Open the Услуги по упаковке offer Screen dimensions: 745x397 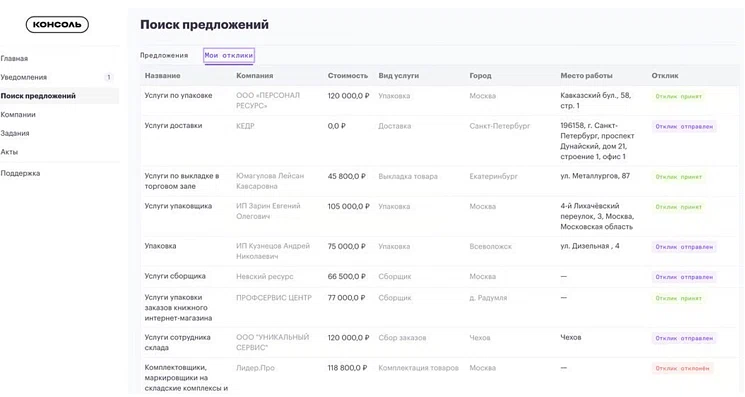click(x=178, y=95)
